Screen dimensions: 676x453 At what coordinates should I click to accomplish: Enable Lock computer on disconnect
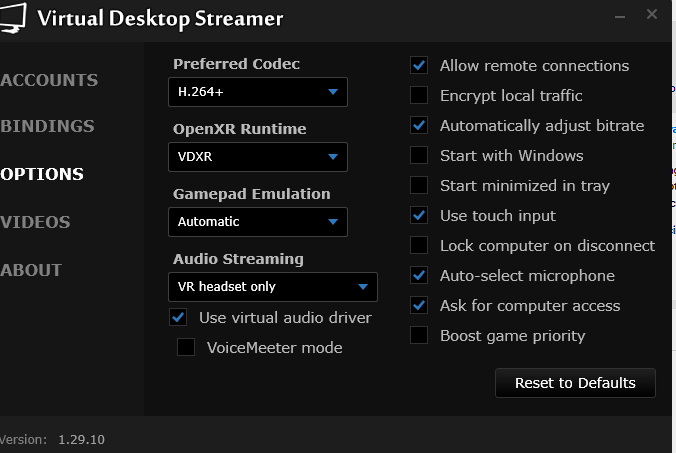[419, 245]
